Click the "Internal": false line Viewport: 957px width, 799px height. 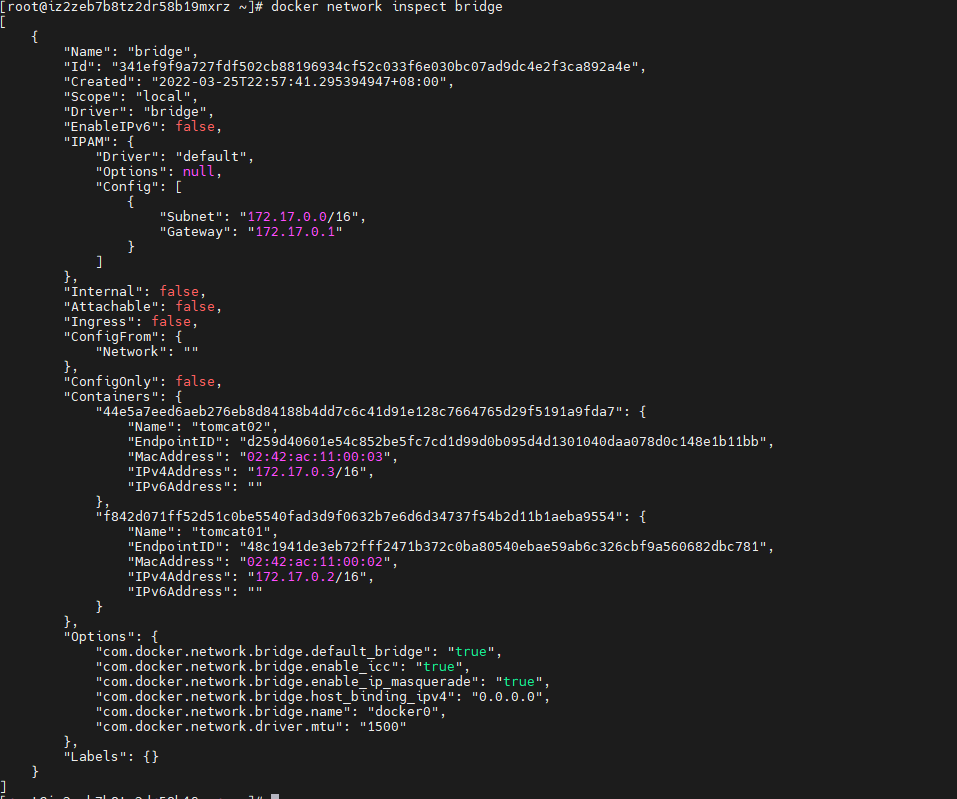(x=135, y=292)
